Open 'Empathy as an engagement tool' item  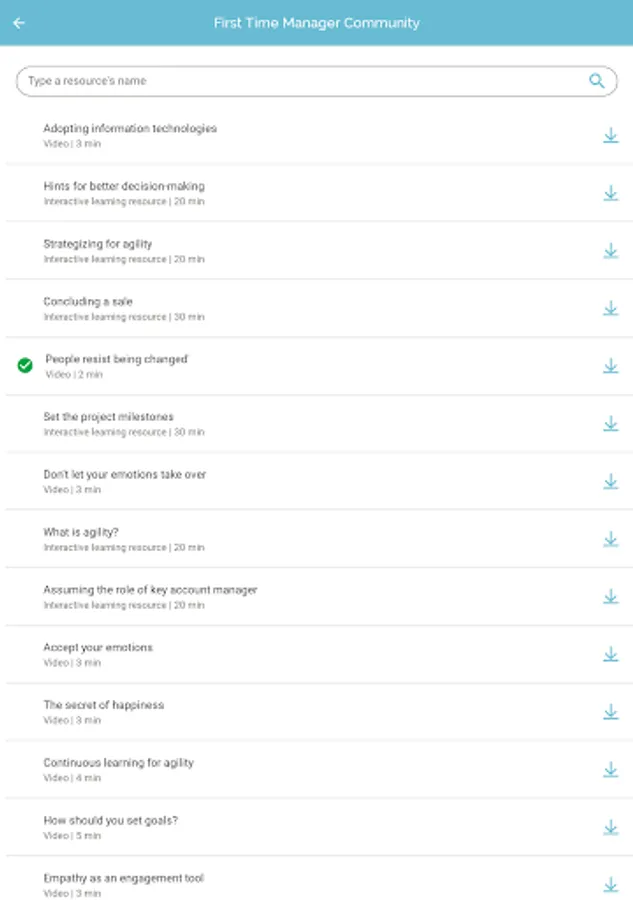[319, 879]
